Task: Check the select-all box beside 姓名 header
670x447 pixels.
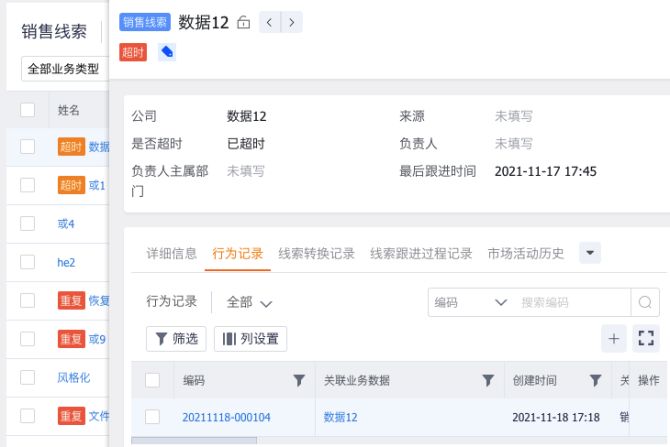Action: (28, 109)
